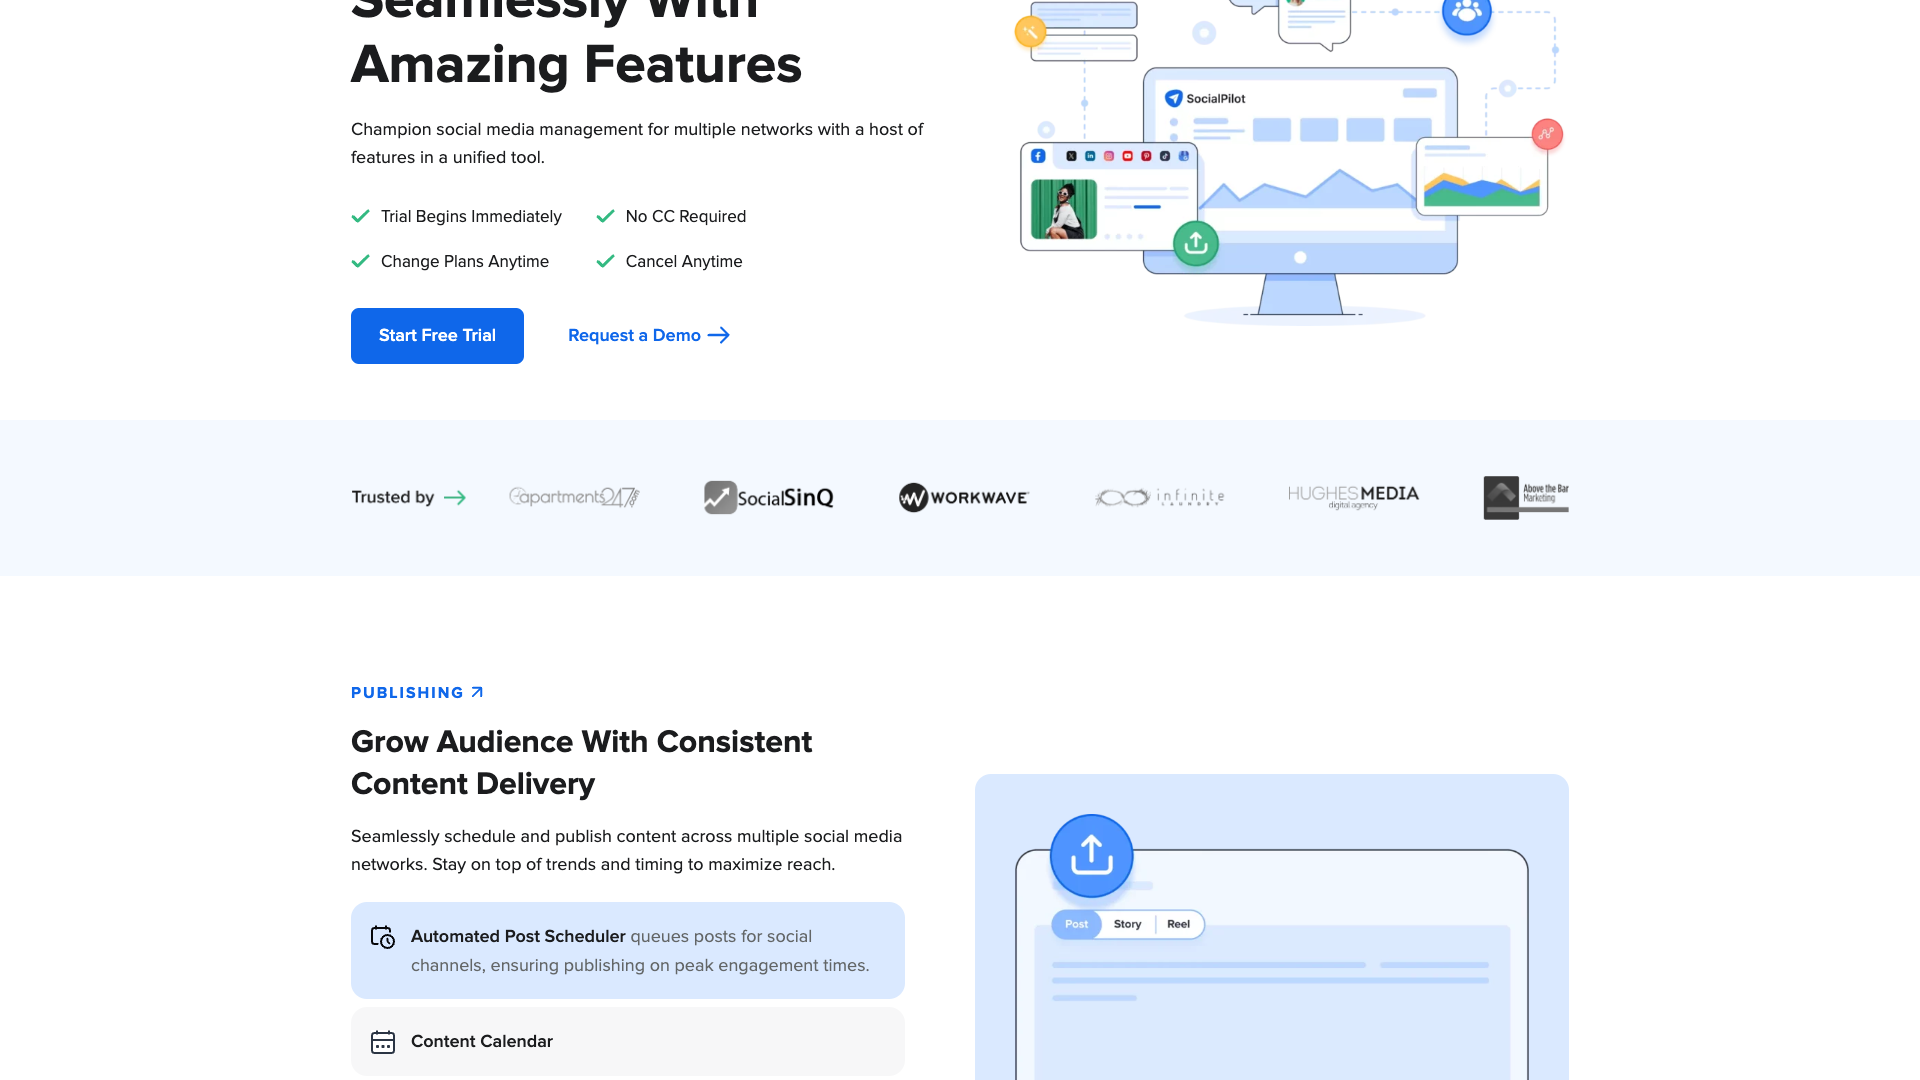Click the X (Twitter) network icon
Viewport: 1920px width, 1080px height.
(1072, 156)
